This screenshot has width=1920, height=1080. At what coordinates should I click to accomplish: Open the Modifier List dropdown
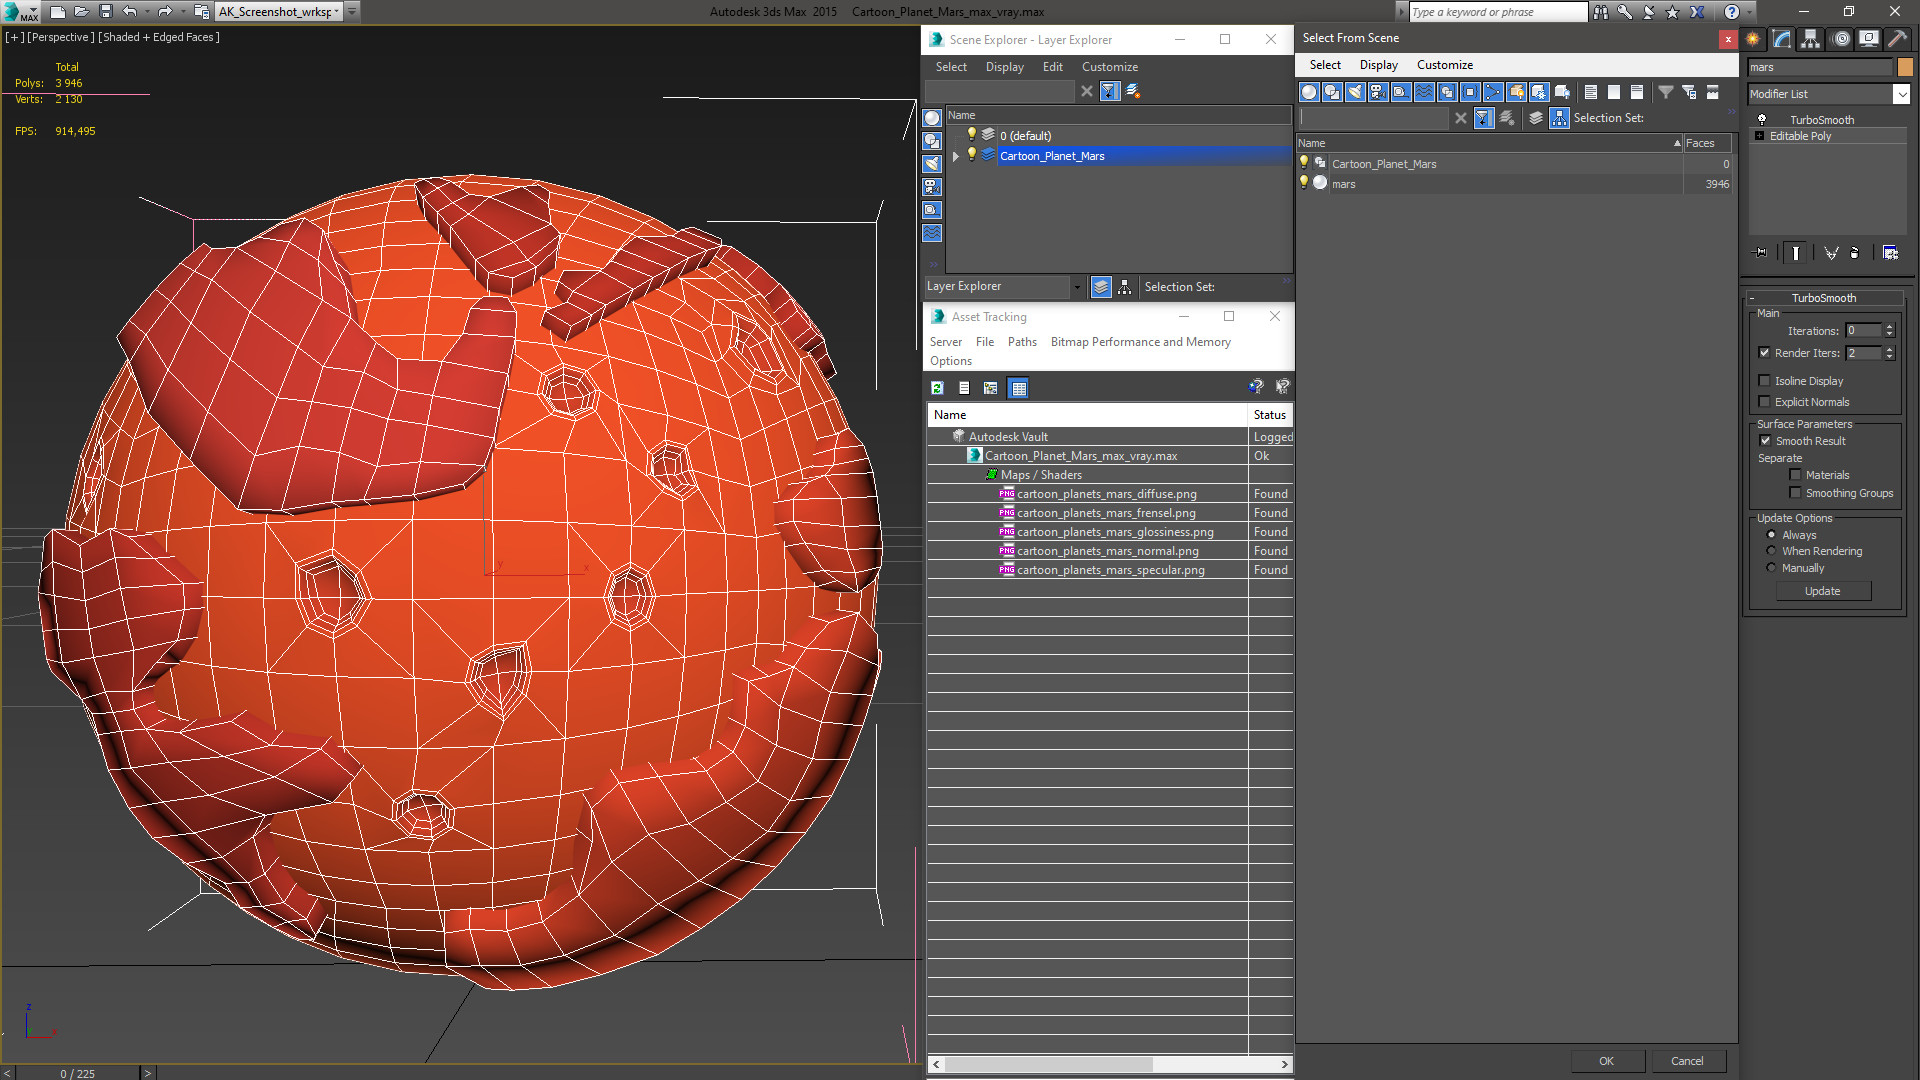click(x=1901, y=94)
